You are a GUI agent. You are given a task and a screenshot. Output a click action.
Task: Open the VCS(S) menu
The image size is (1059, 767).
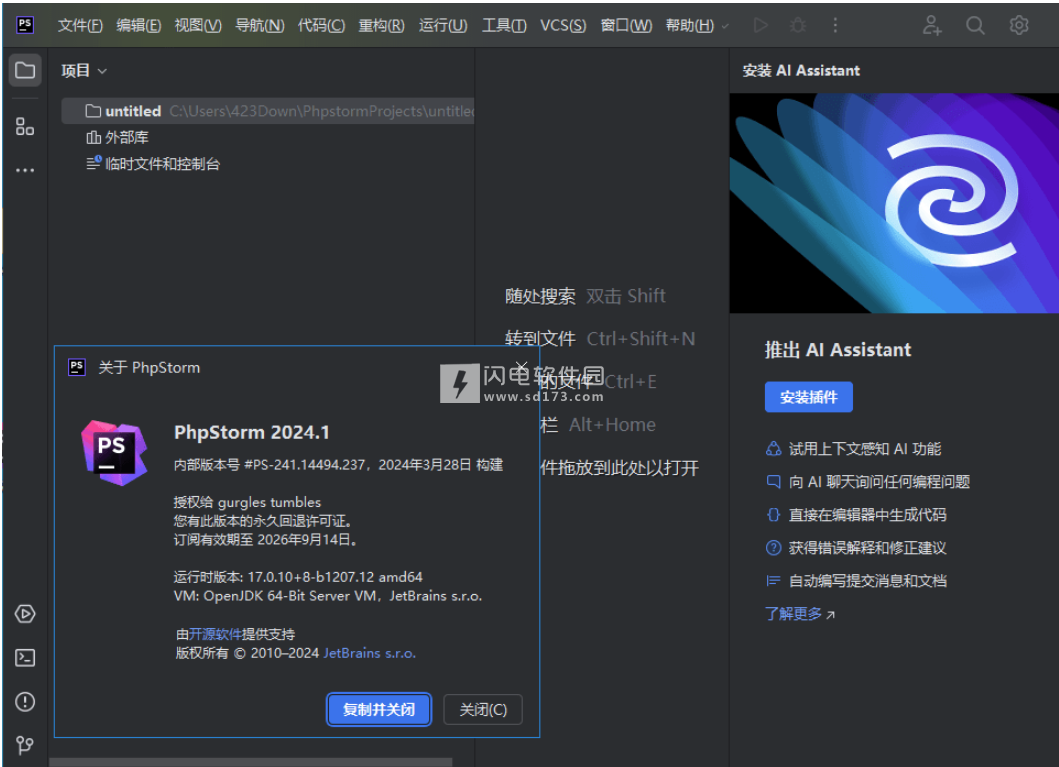click(563, 25)
